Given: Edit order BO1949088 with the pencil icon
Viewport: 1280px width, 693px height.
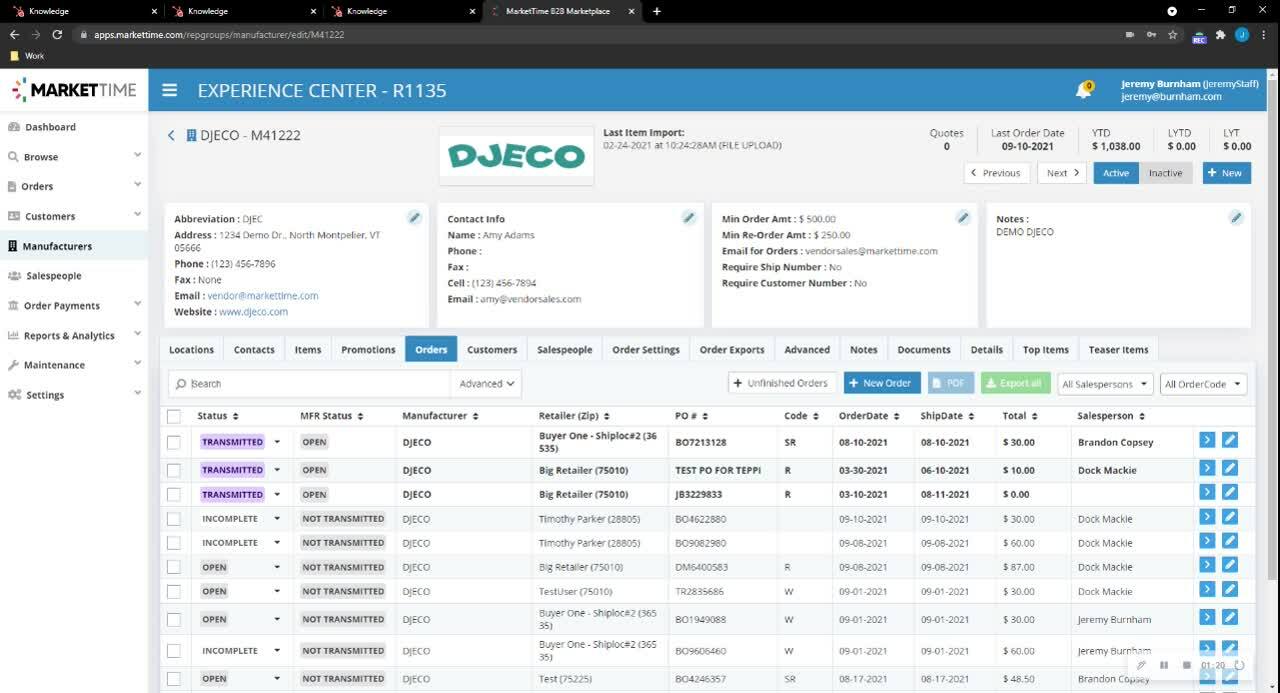Looking at the screenshot, I should point(1230,617).
